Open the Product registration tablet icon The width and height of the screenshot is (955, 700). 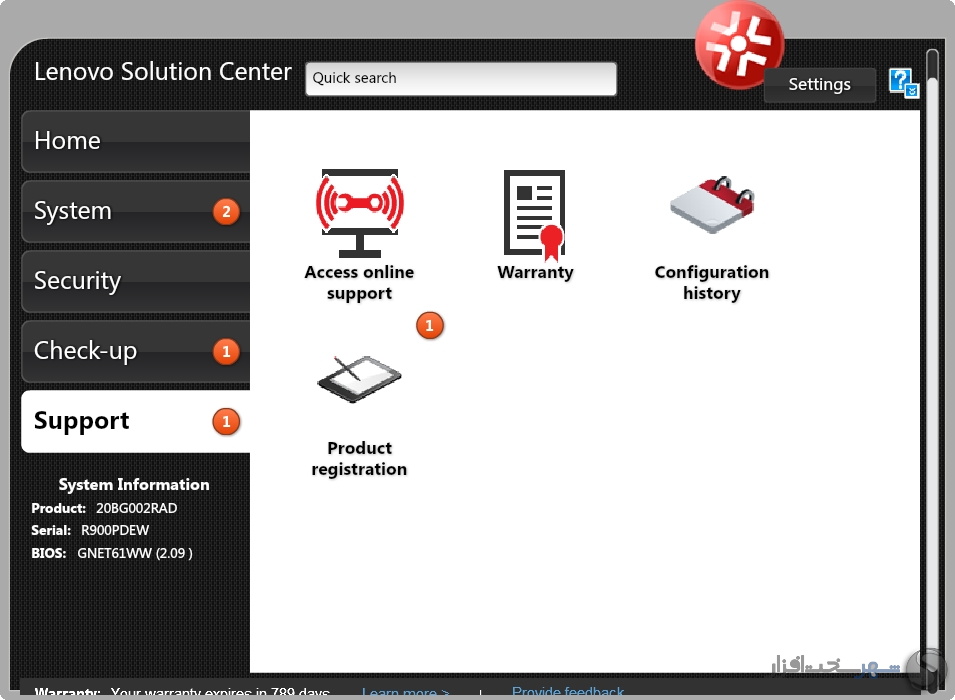[359, 378]
